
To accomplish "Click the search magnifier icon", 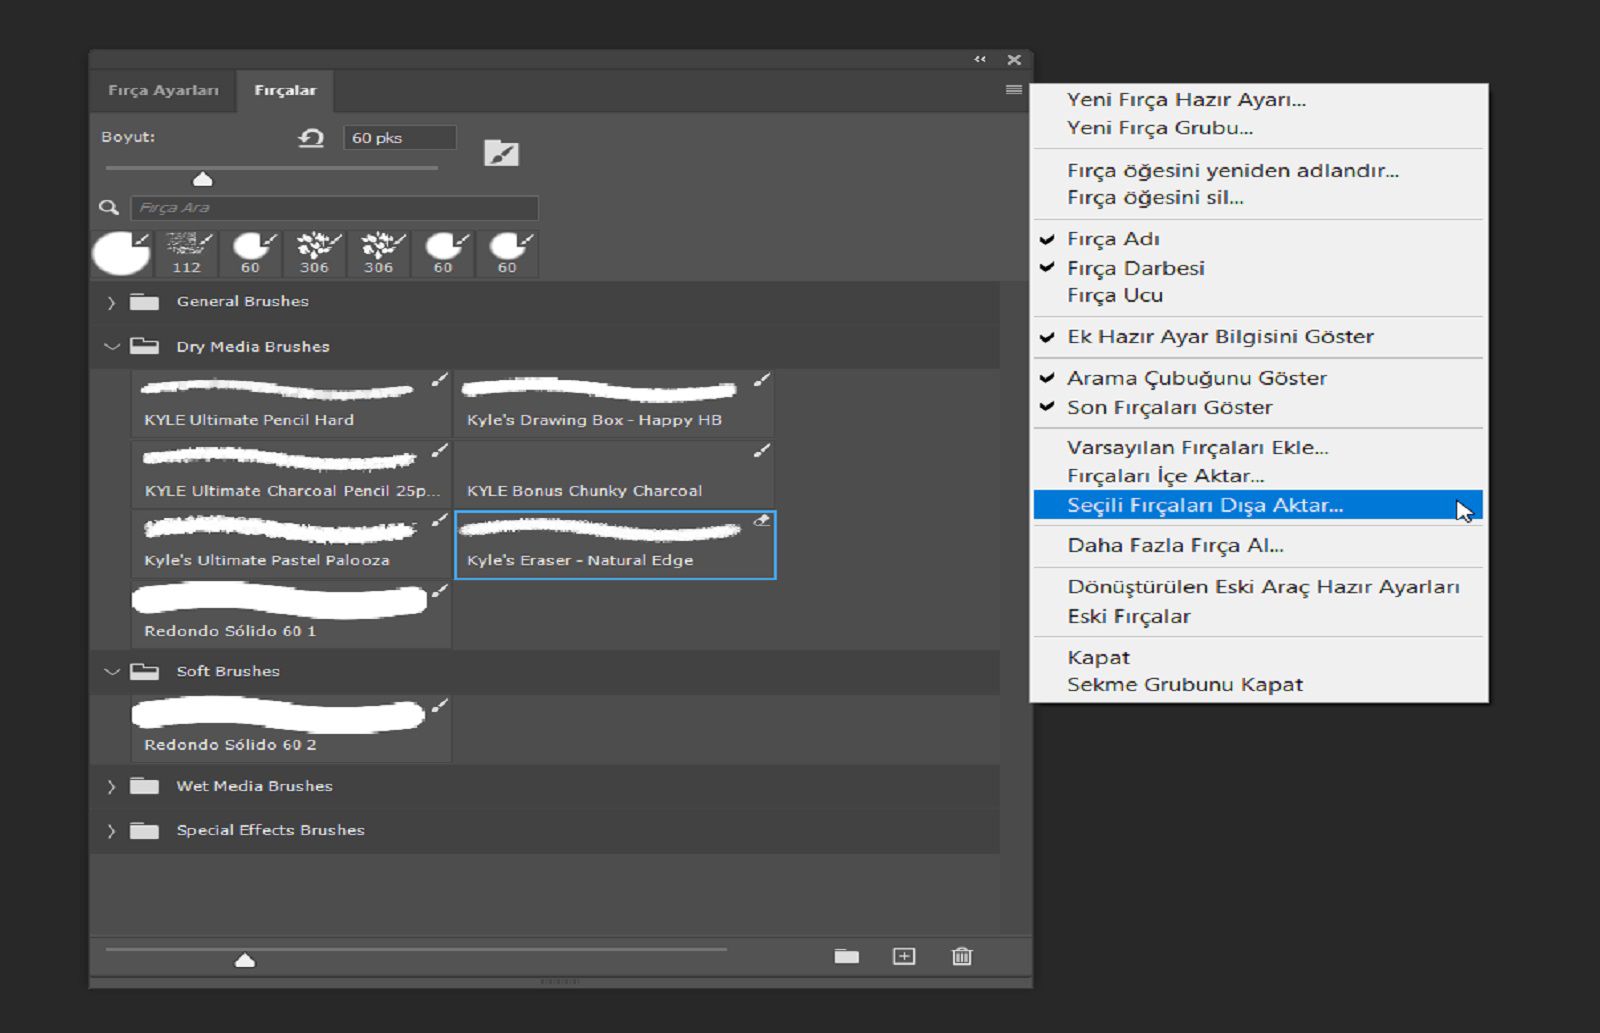I will (109, 207).
